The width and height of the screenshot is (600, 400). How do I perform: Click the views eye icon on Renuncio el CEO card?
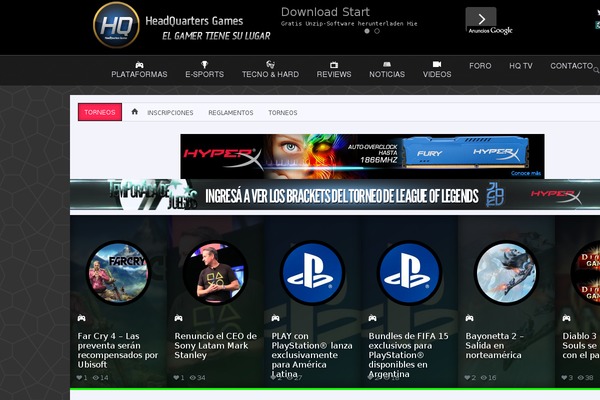tap(192, 378)
